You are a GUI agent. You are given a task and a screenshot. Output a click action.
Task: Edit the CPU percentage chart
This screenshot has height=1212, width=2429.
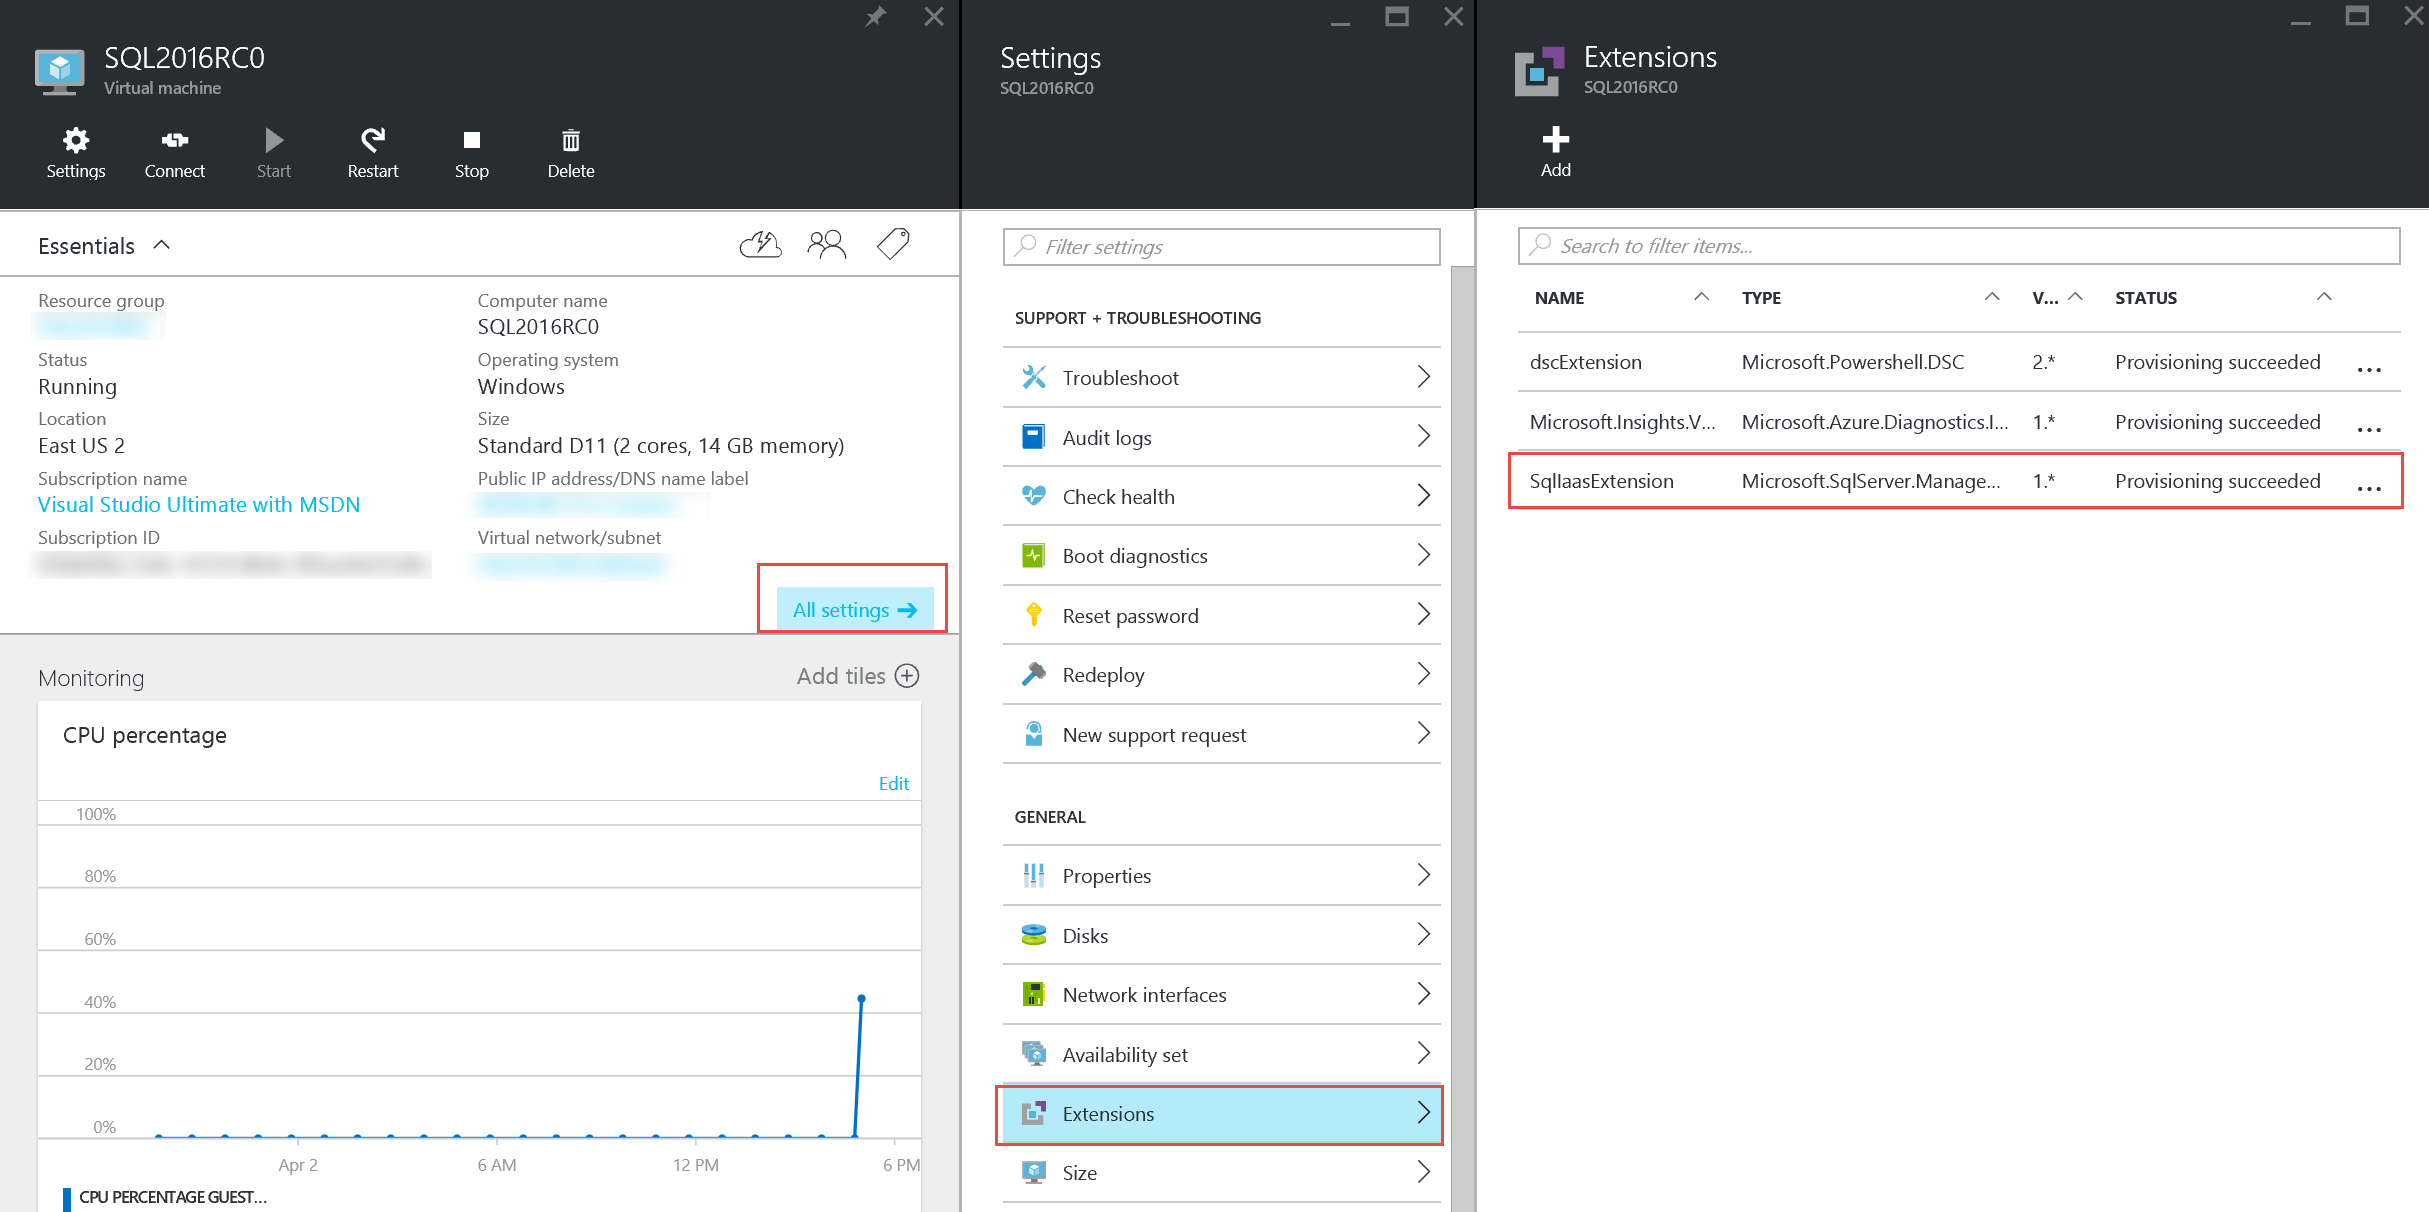(893, 783)
